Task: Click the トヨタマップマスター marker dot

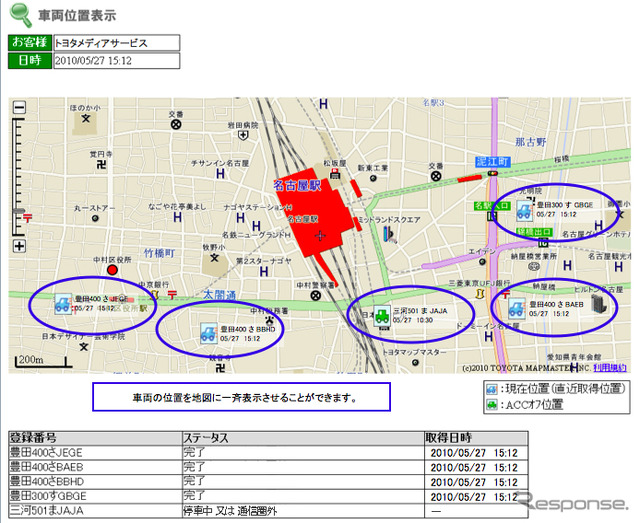Action: point(415,362)
